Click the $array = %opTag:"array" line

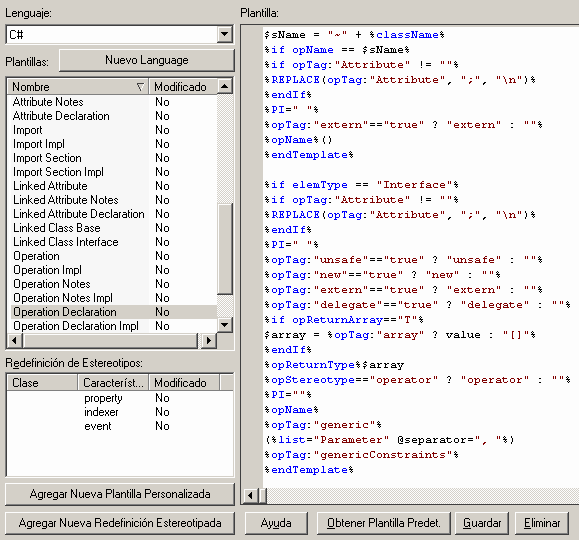coord(400,335)
